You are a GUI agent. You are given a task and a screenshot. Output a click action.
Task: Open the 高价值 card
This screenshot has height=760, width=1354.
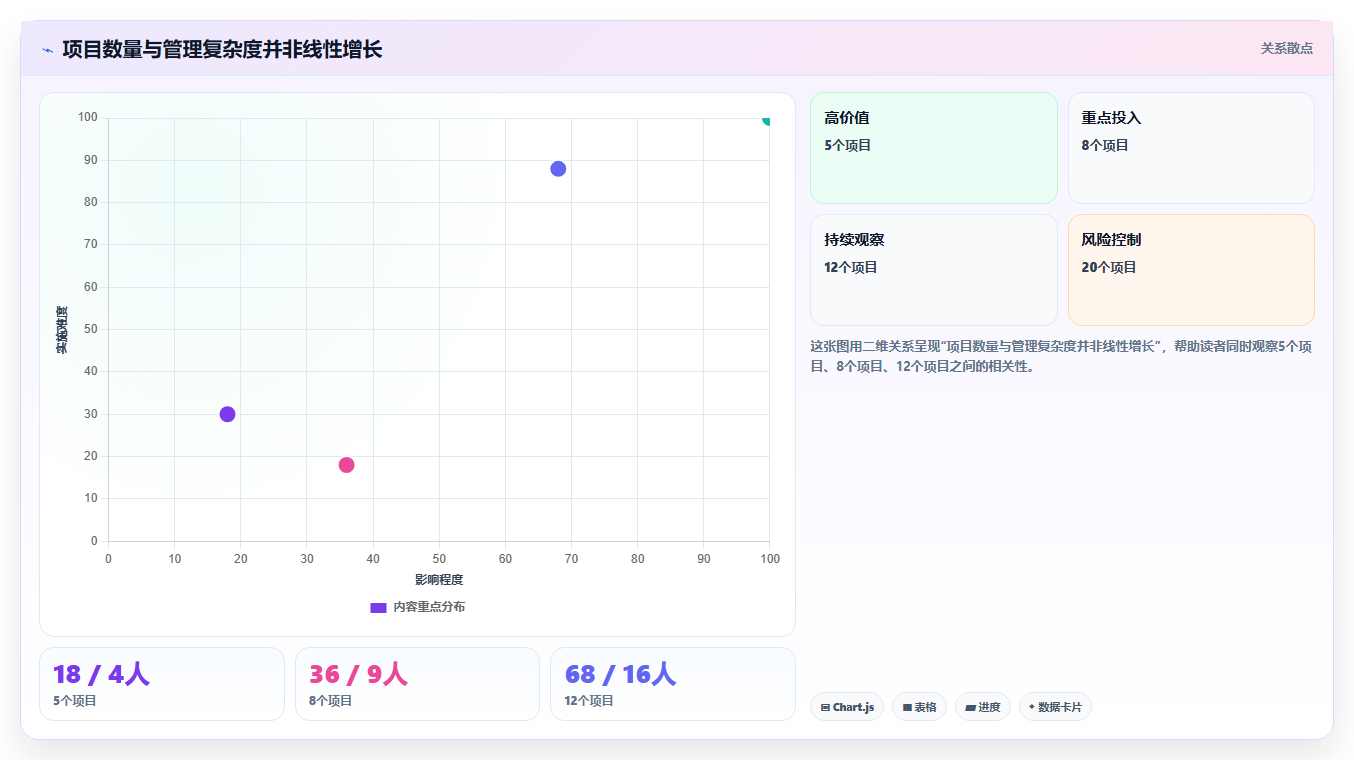coord(933,148)
